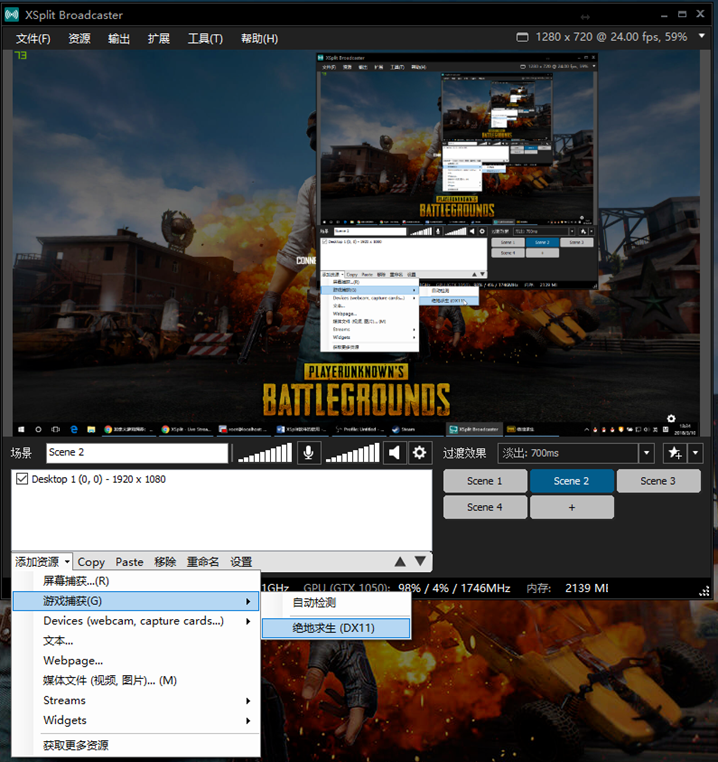Choose 文本... from the add source menu

(x=136, y=641)
